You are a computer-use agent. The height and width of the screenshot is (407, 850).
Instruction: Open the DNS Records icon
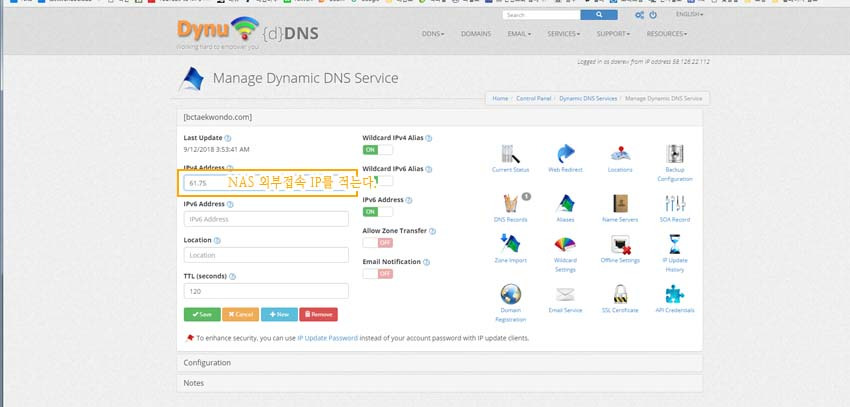click(510, 204)
